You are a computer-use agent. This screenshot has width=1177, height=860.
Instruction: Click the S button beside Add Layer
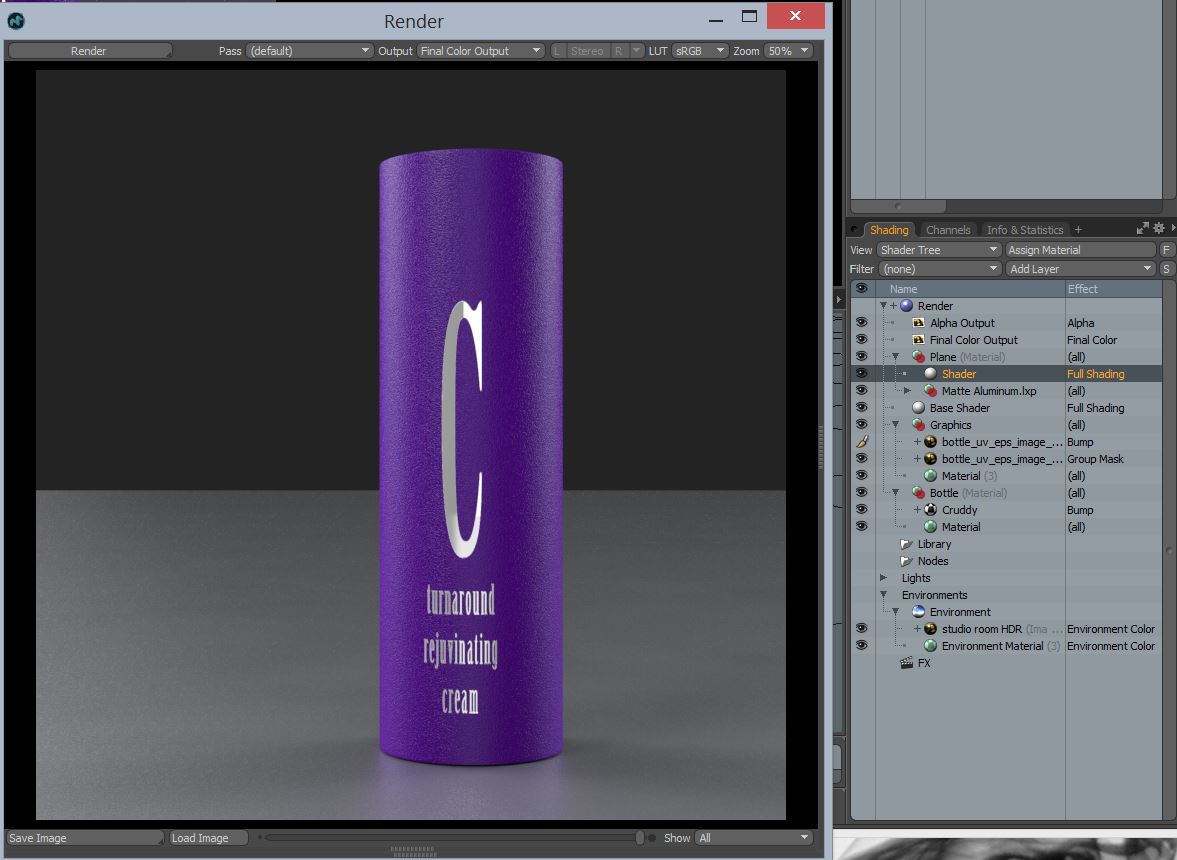pos(1166,269)
